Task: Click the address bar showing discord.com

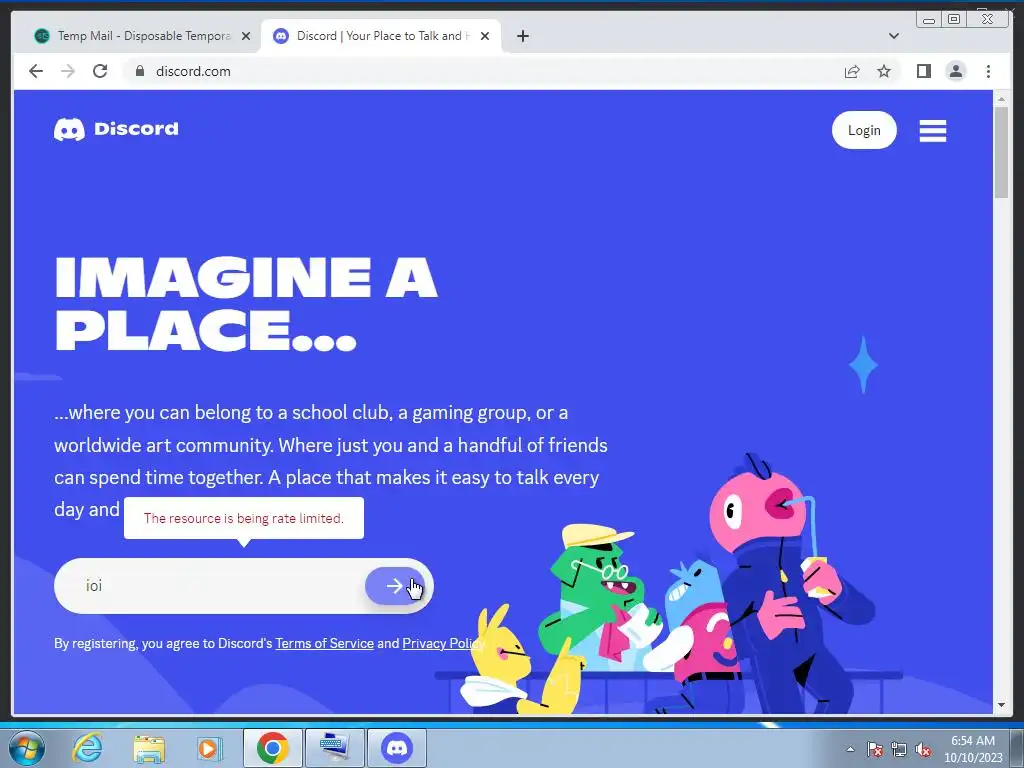Action: coord(483,71)
